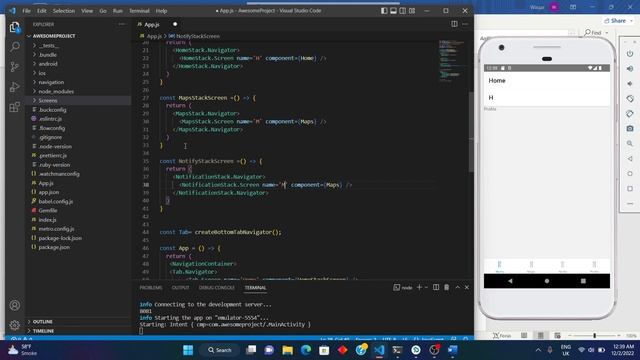Open the File menu
The height and width of the screenshot is (360, 640).
click(x=27, y=11)
